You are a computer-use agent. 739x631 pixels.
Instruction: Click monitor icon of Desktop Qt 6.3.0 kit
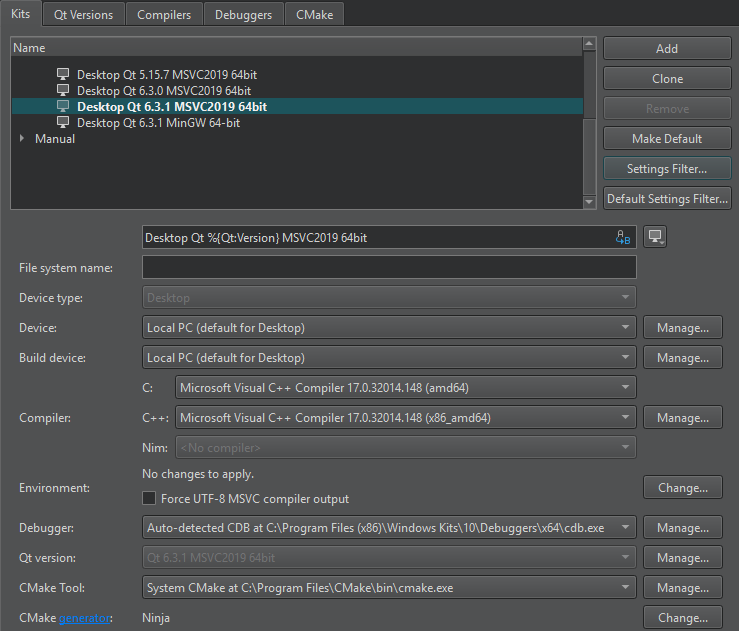[x=64, y=91]
